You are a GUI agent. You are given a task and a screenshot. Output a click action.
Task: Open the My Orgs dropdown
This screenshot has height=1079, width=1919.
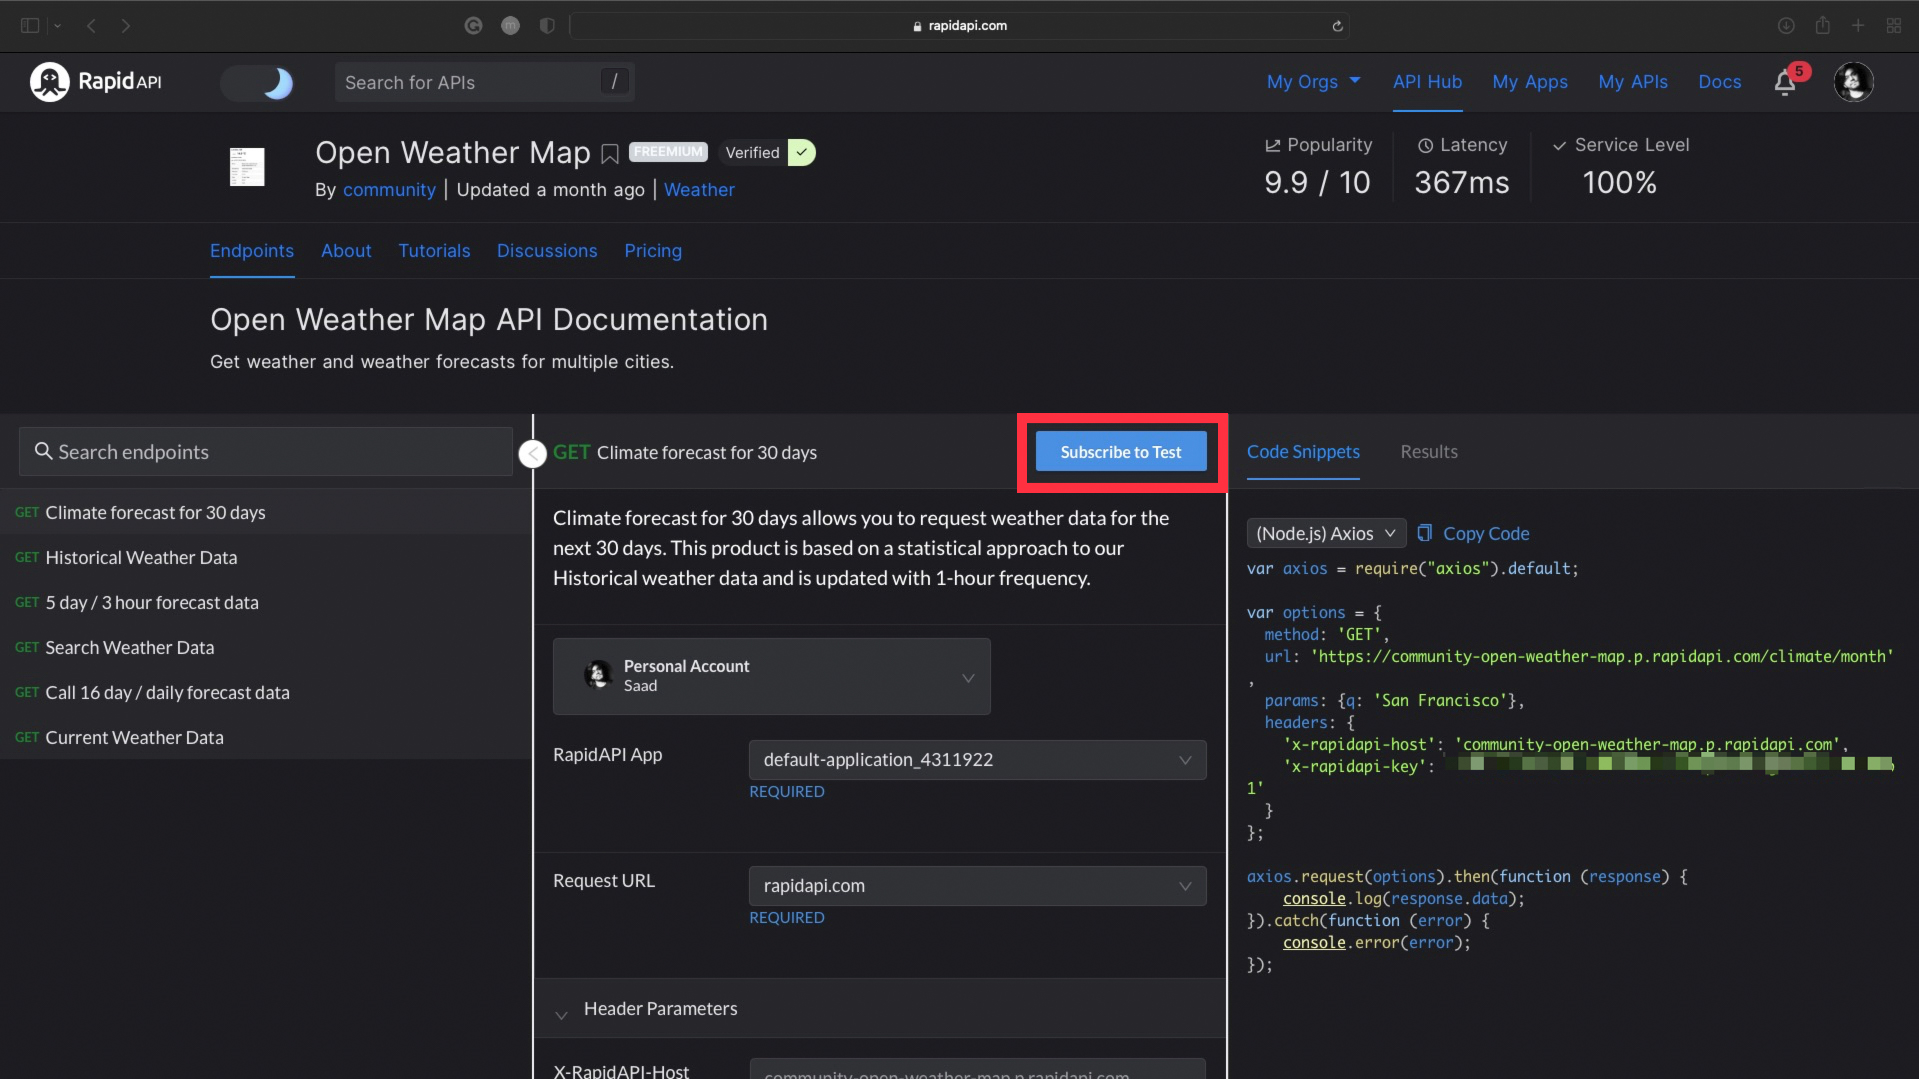click(1313, 82)
